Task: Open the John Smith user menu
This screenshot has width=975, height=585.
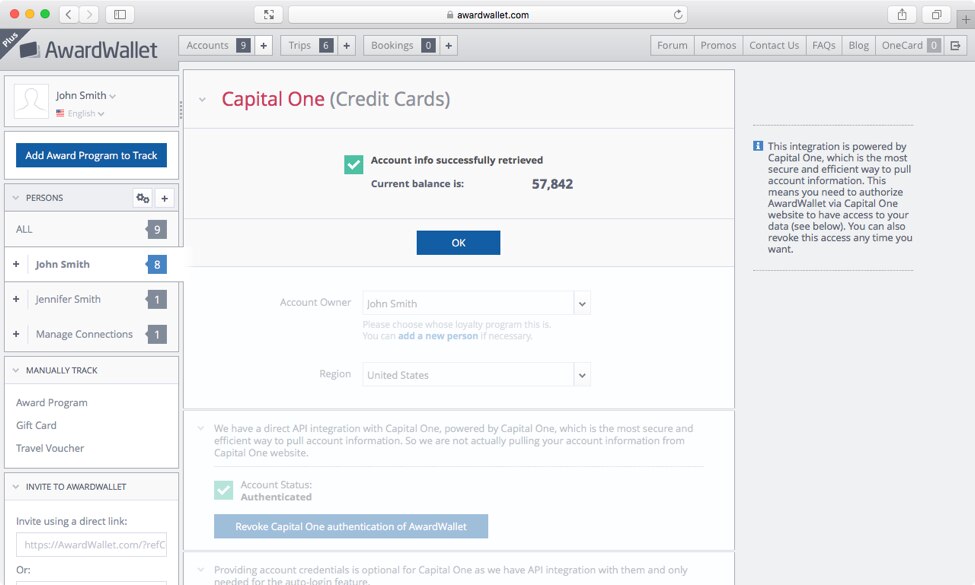Action: (x=85, y=95)
